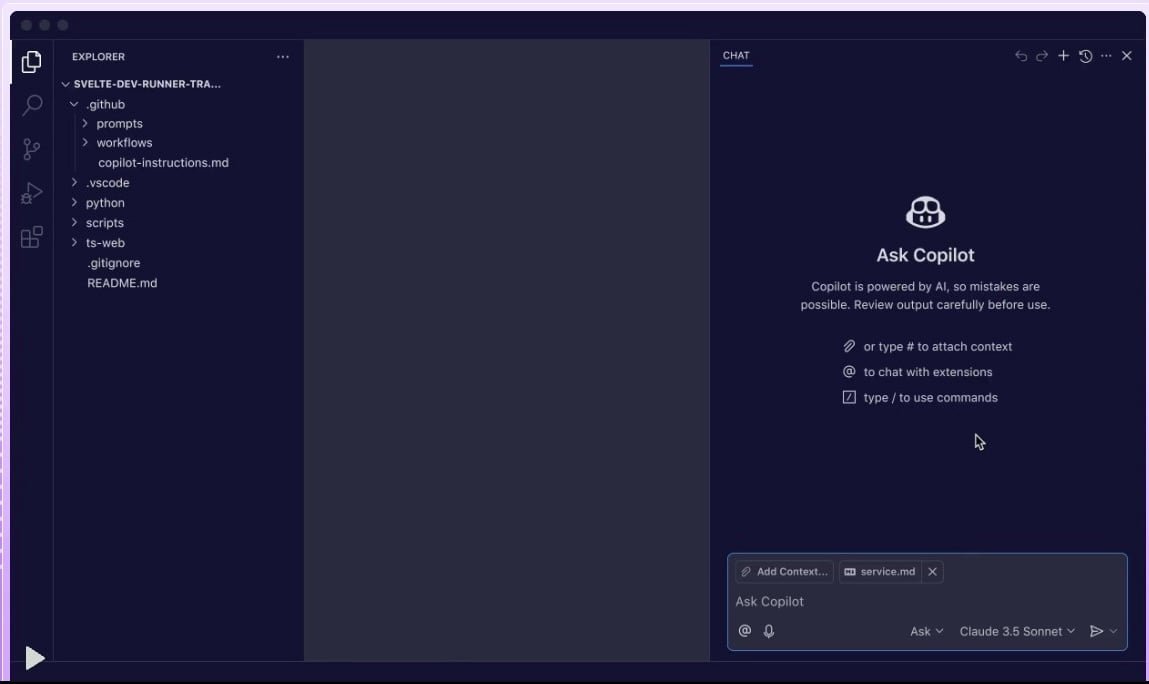
Task: Click 'type / to use commands' text
Action: [x=931, y=397]
